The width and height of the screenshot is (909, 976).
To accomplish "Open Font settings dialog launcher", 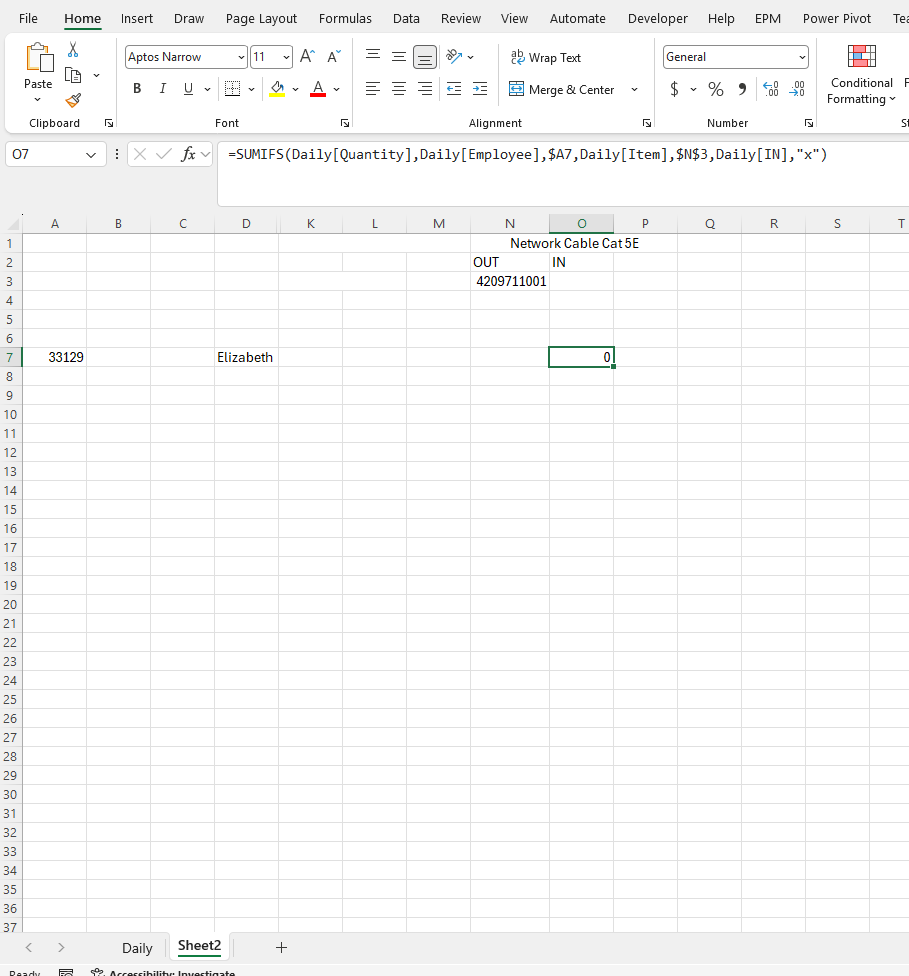I will (x=345, y=123).
